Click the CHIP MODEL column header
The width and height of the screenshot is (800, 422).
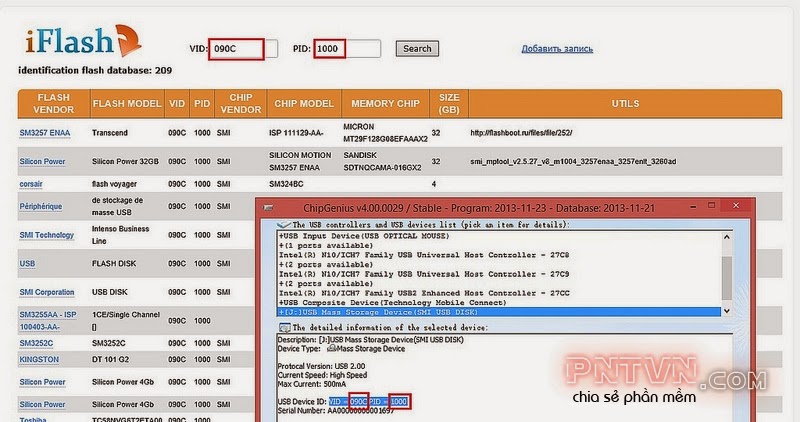coord(304,104)
